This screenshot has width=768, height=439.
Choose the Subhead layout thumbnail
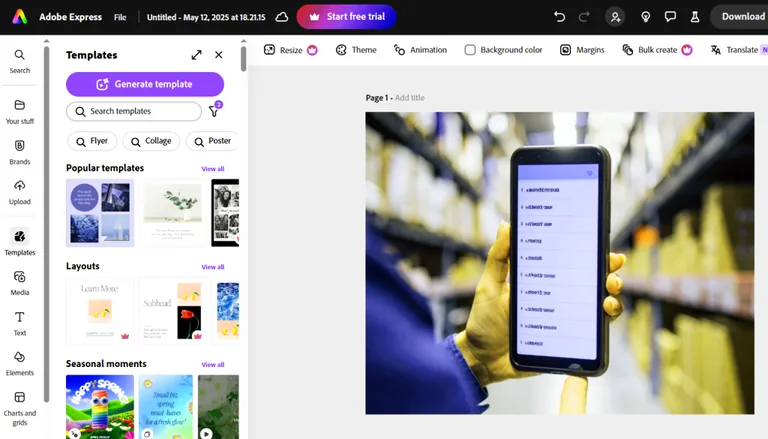pyautogui.click(x=172, y=311)
